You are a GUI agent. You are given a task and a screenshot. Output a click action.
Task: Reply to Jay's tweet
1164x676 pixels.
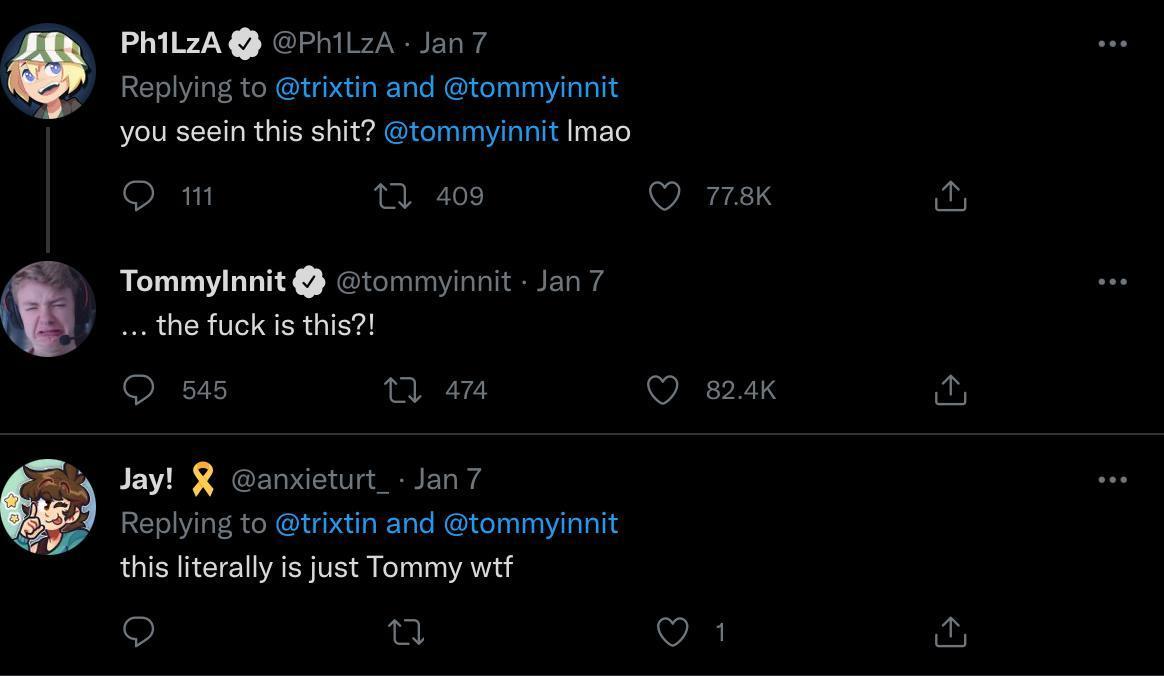point(138,632)
